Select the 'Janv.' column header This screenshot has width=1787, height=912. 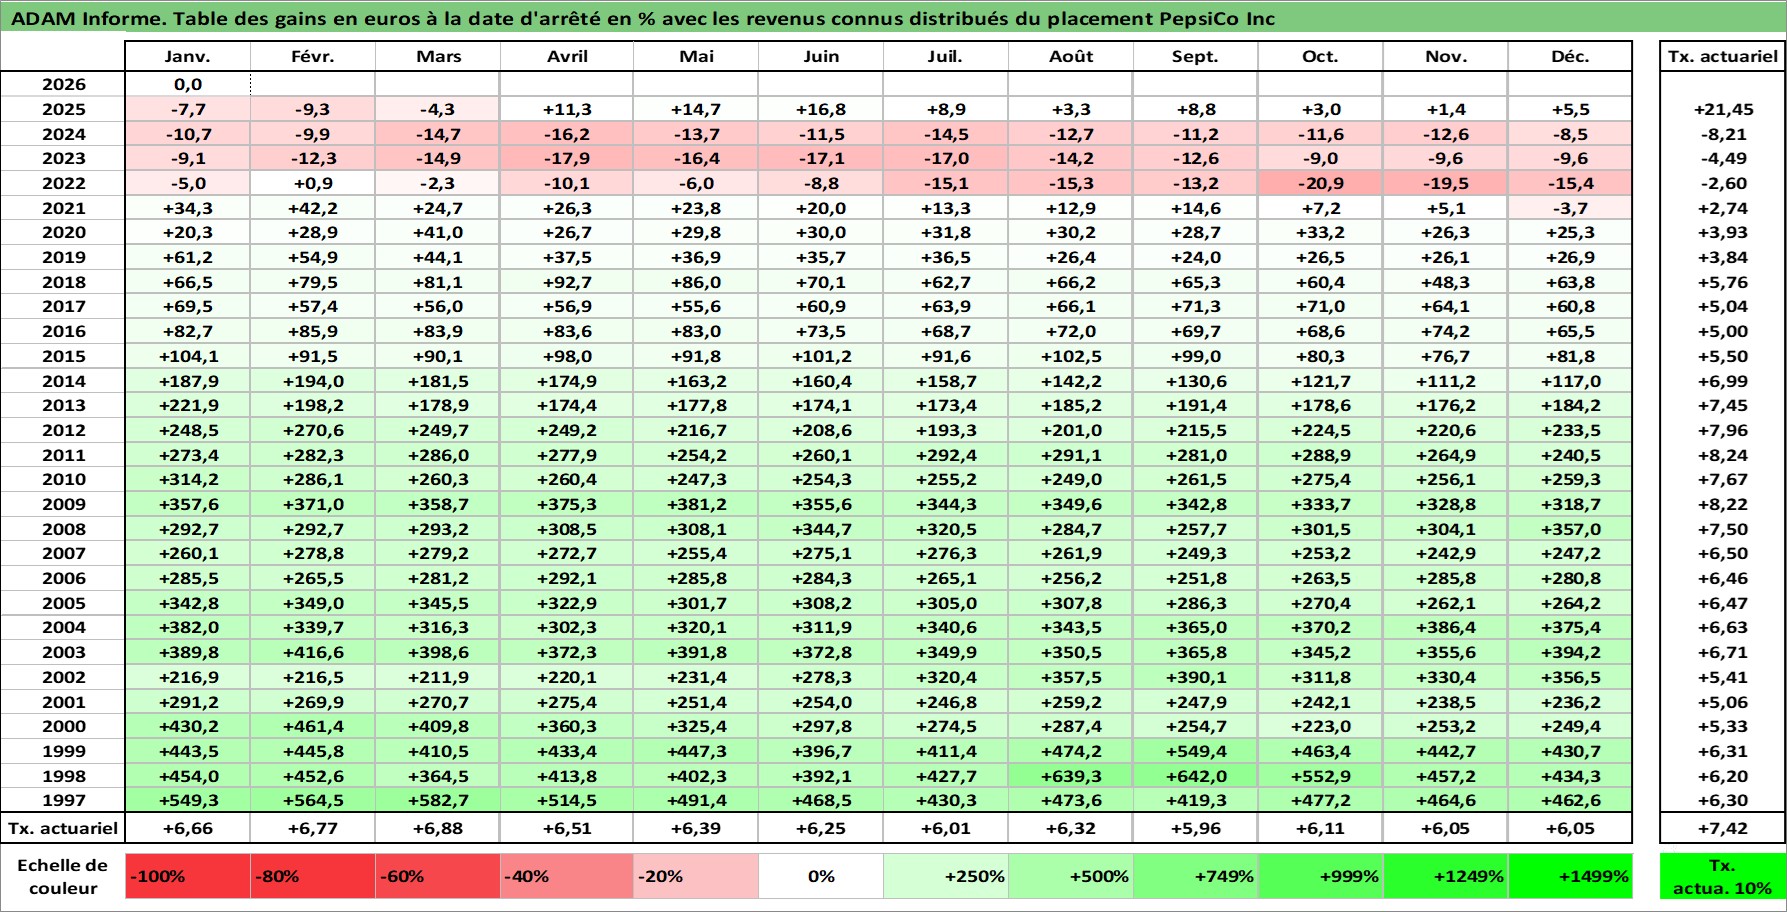[188, 56]
